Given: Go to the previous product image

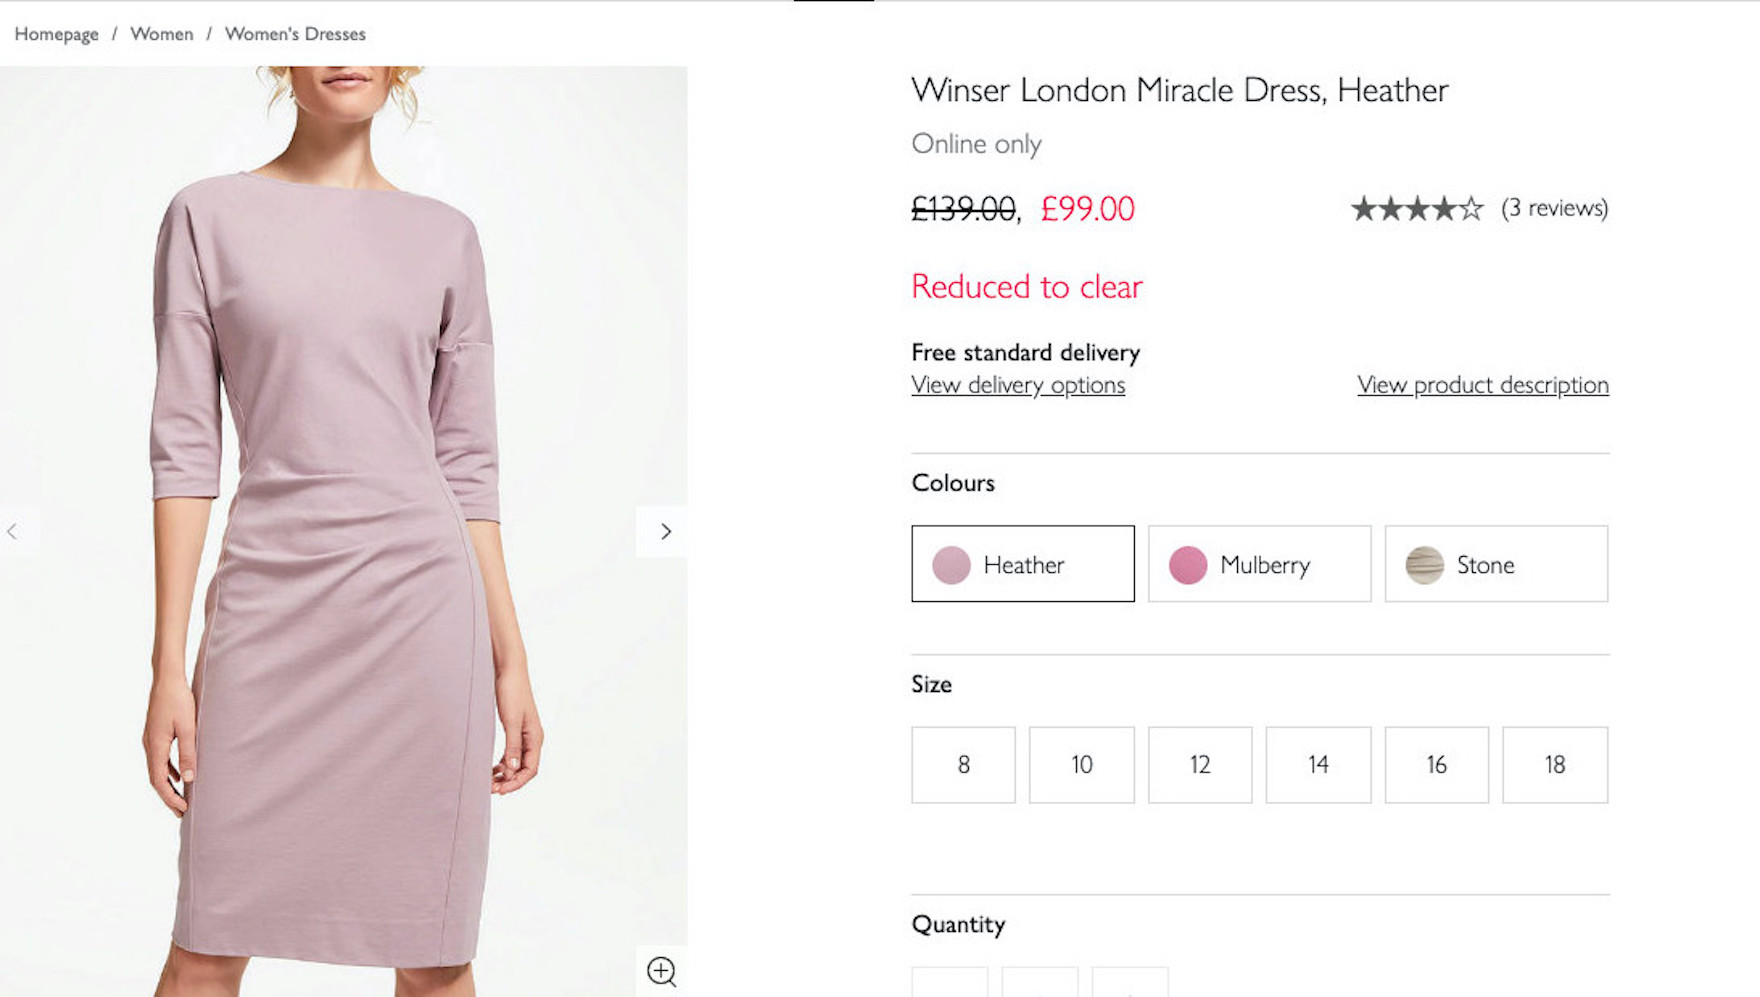Looking at the screenshot, I should click(13, 532).
